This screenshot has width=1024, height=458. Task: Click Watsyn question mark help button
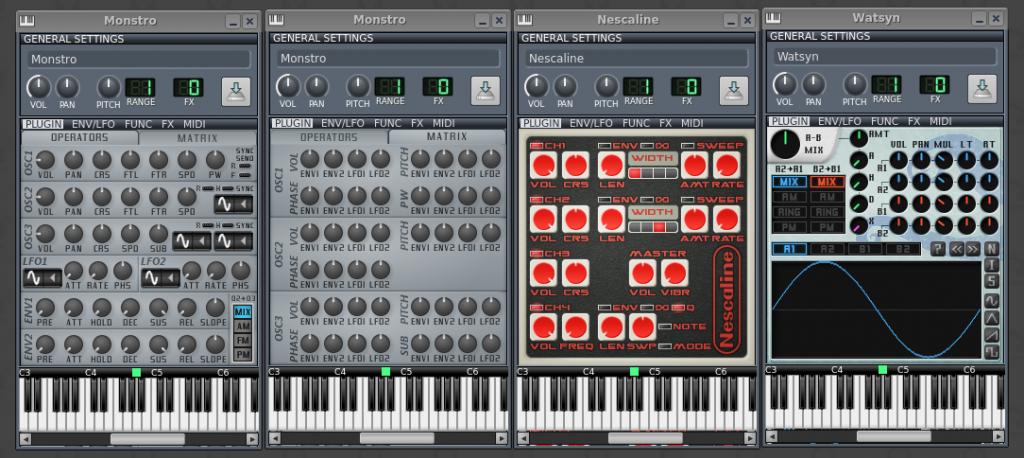pos(938,249)
